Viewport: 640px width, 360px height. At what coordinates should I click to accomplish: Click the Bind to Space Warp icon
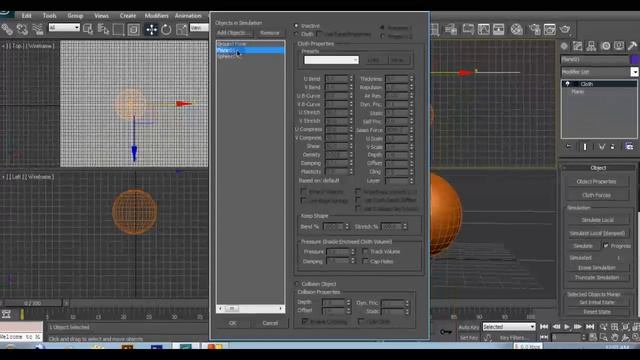pos(38,29)
